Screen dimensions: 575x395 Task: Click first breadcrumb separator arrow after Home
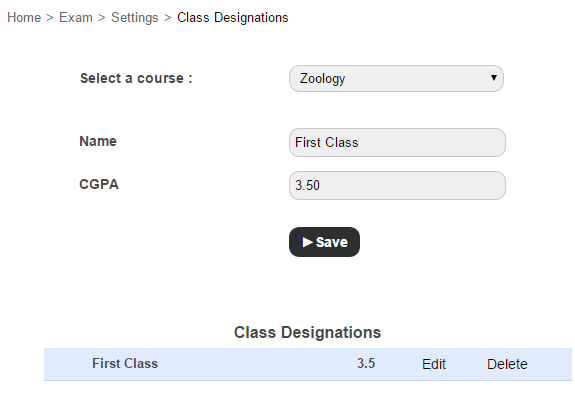click(50, 18)
